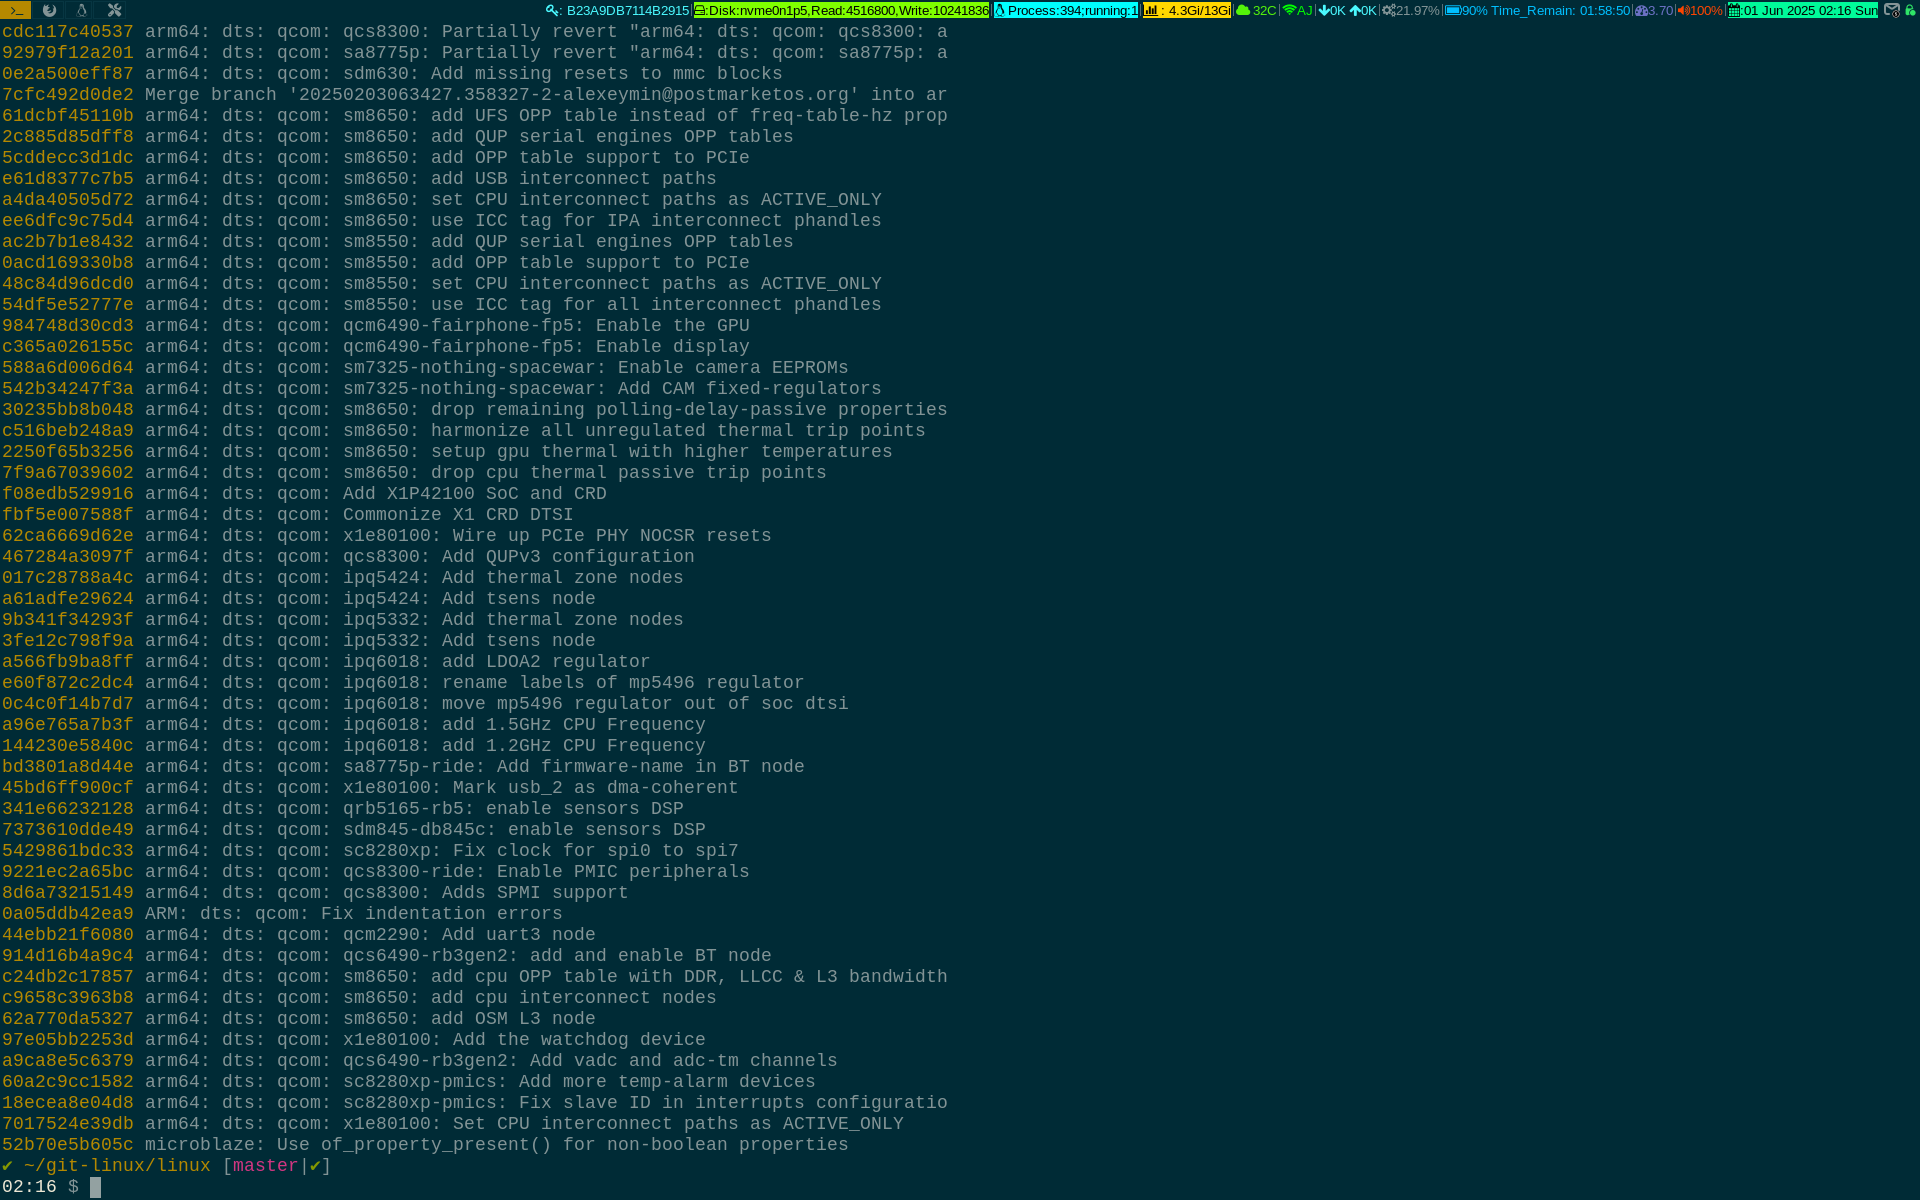Click commit hash 18ecea8e04d8
The height and width of the screenshot is (1200, 1920).
(x=67, y=1103)
